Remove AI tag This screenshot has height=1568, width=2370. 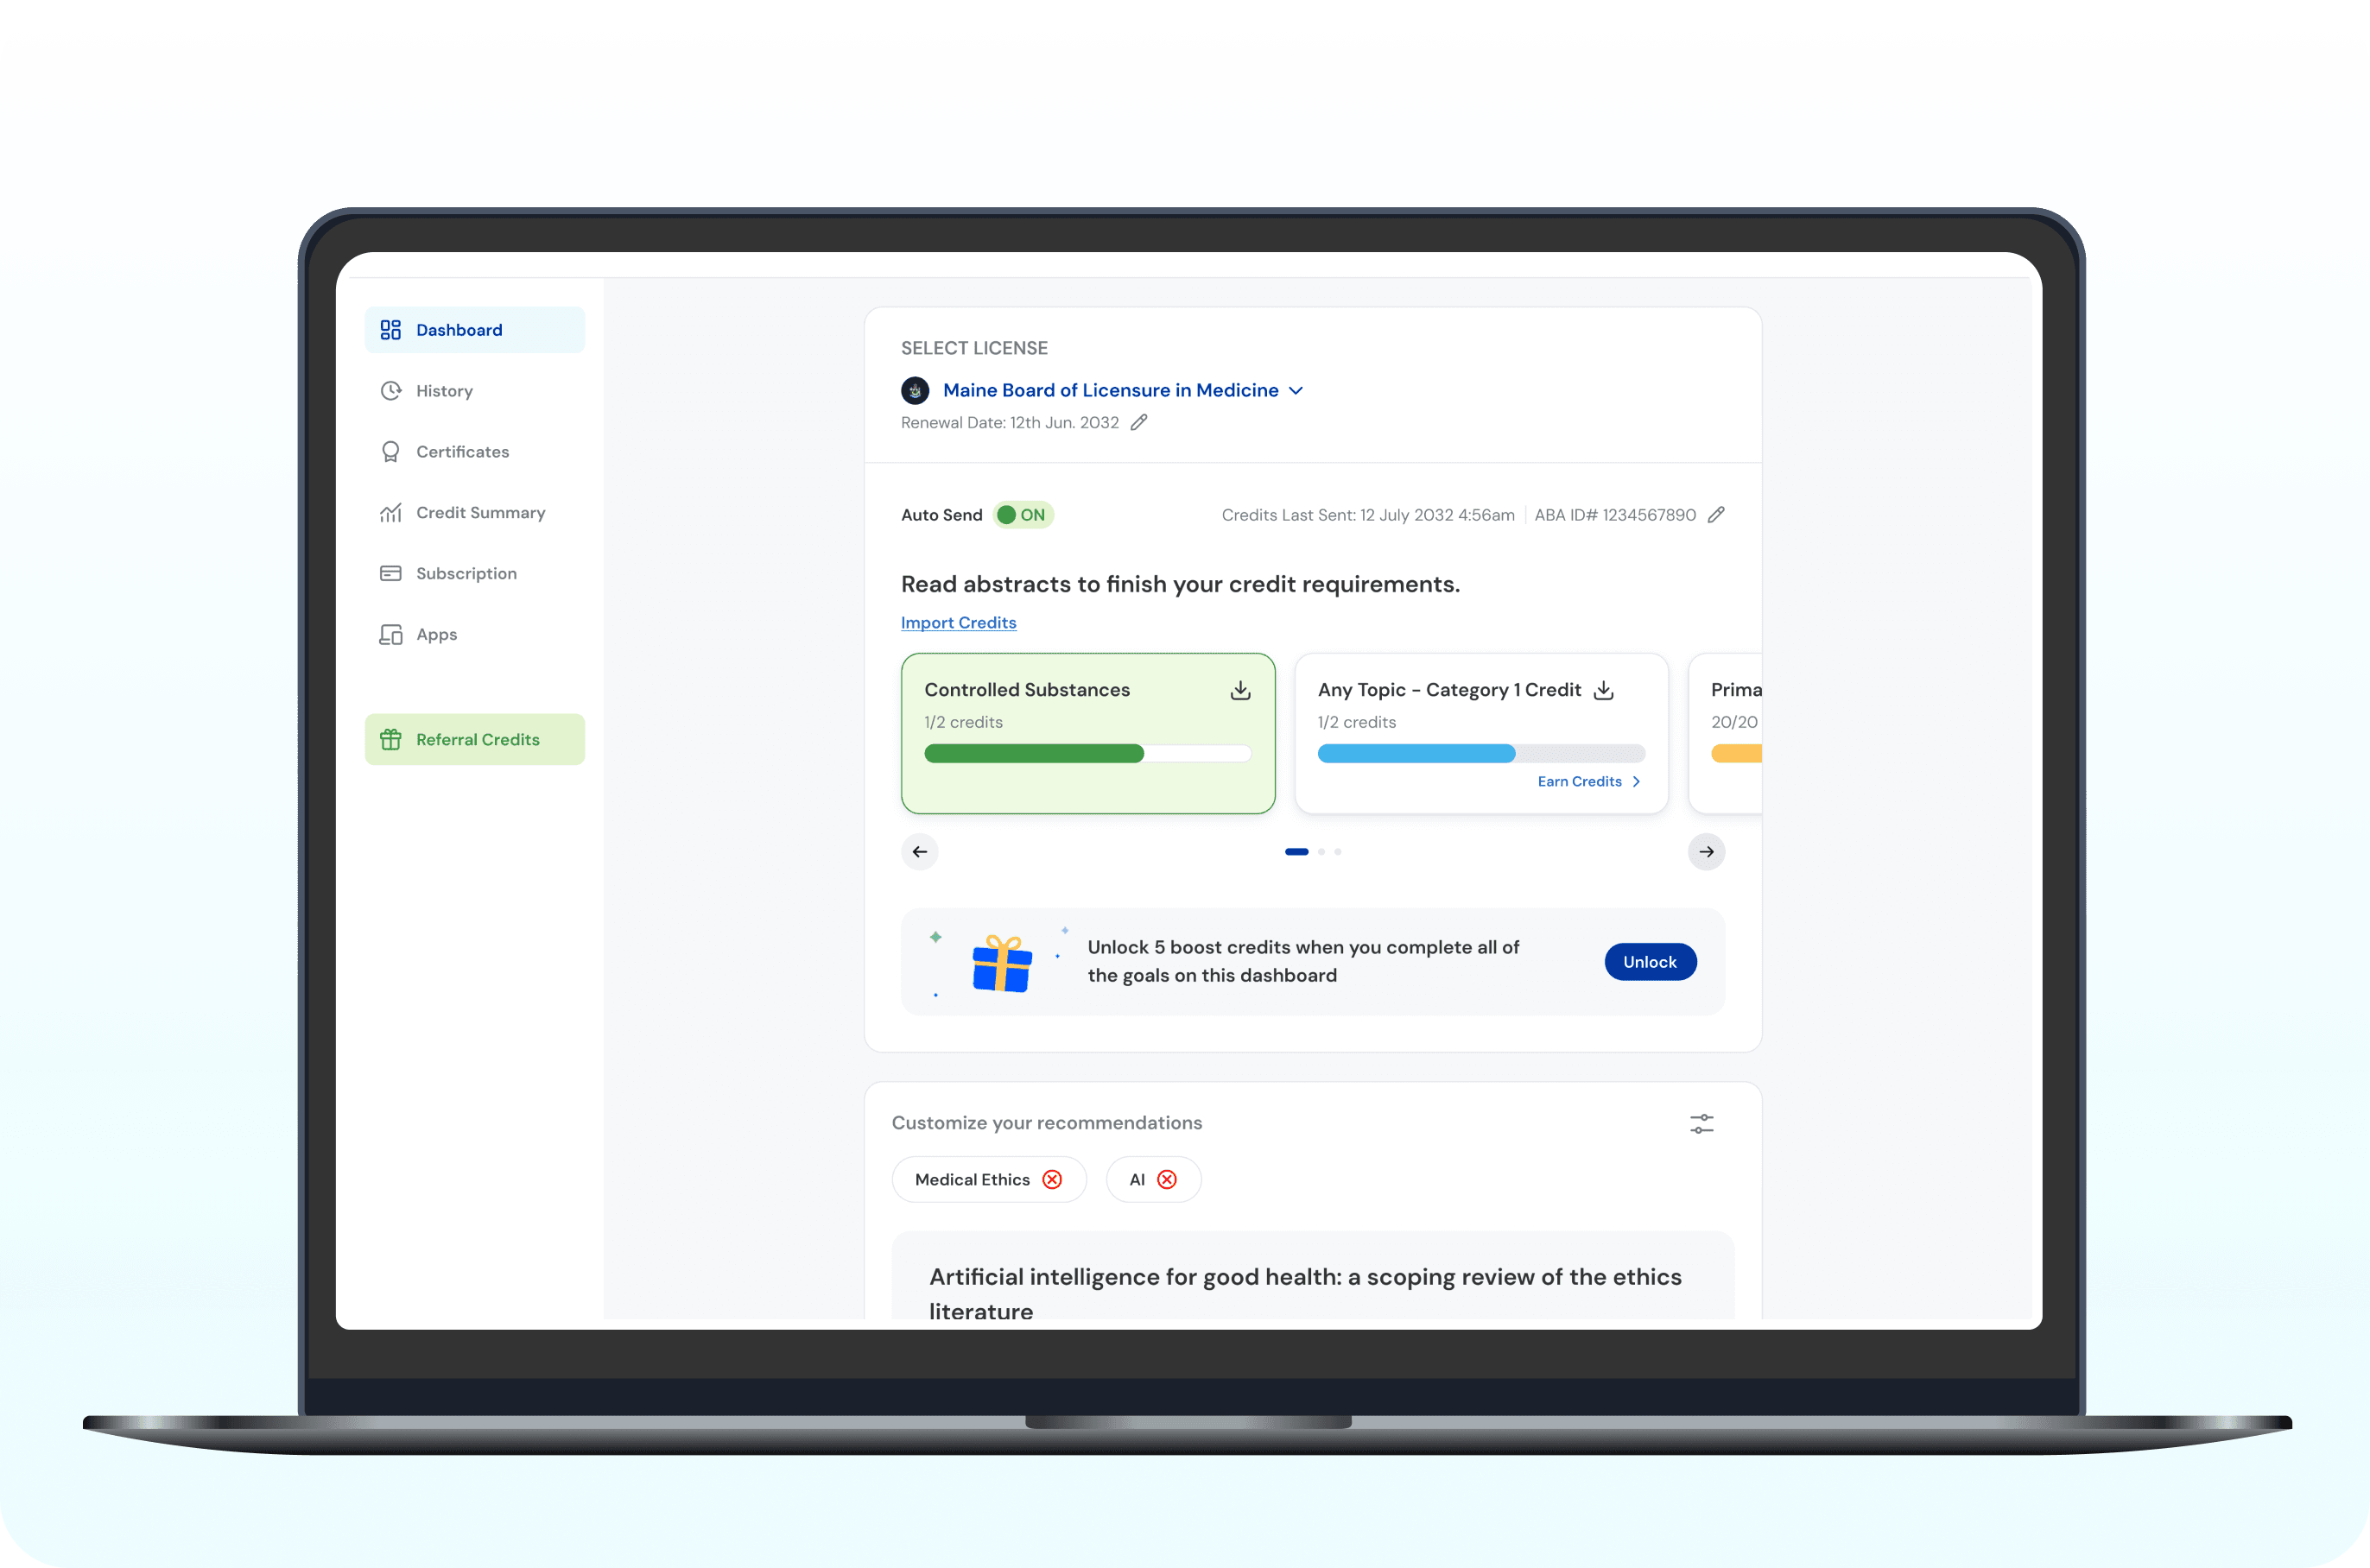(x=1167, y=1180)
